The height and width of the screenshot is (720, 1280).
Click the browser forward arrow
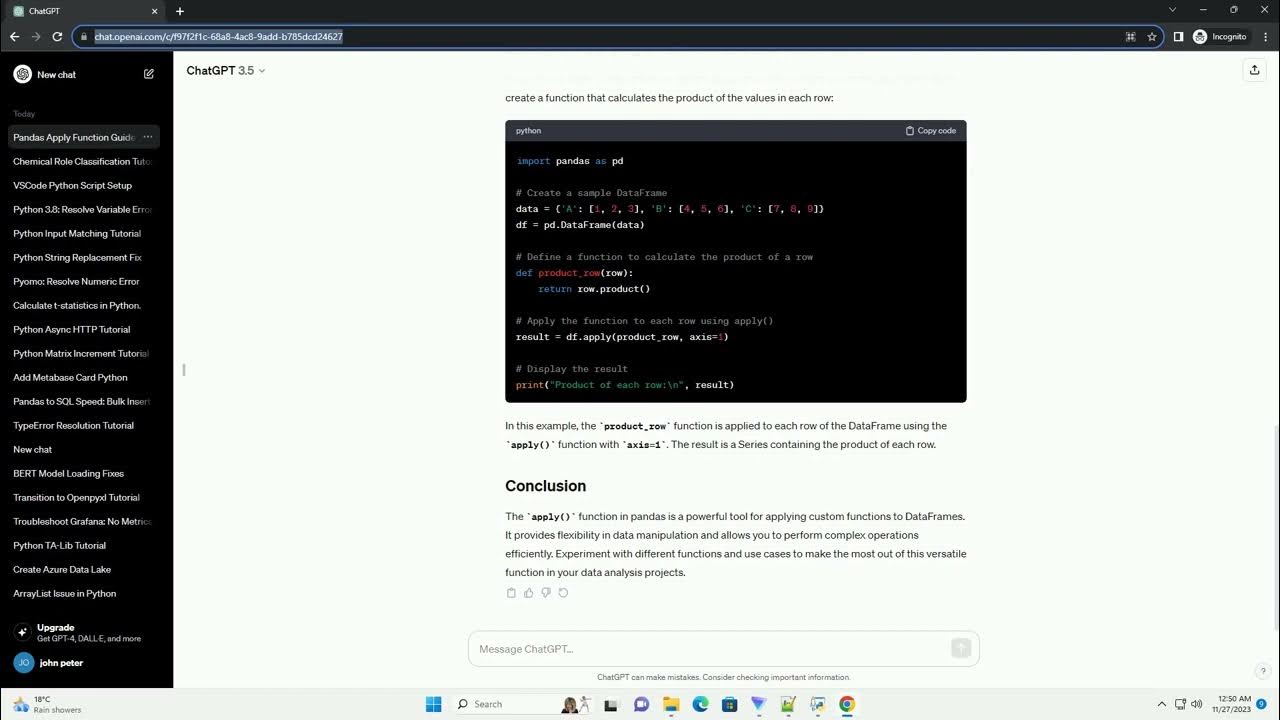[x=36, y=36]
